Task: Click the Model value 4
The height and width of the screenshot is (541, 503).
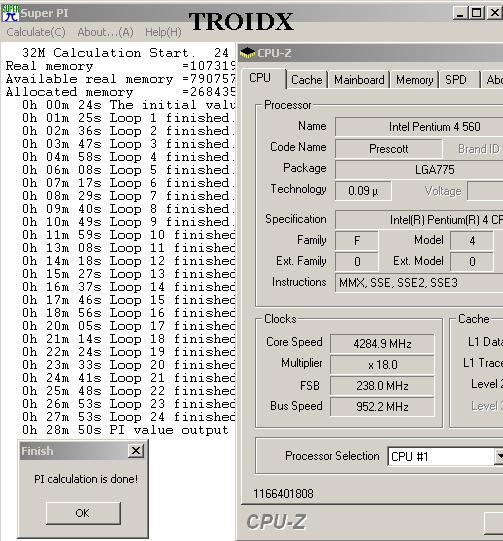Action: (x=472, y=240)
